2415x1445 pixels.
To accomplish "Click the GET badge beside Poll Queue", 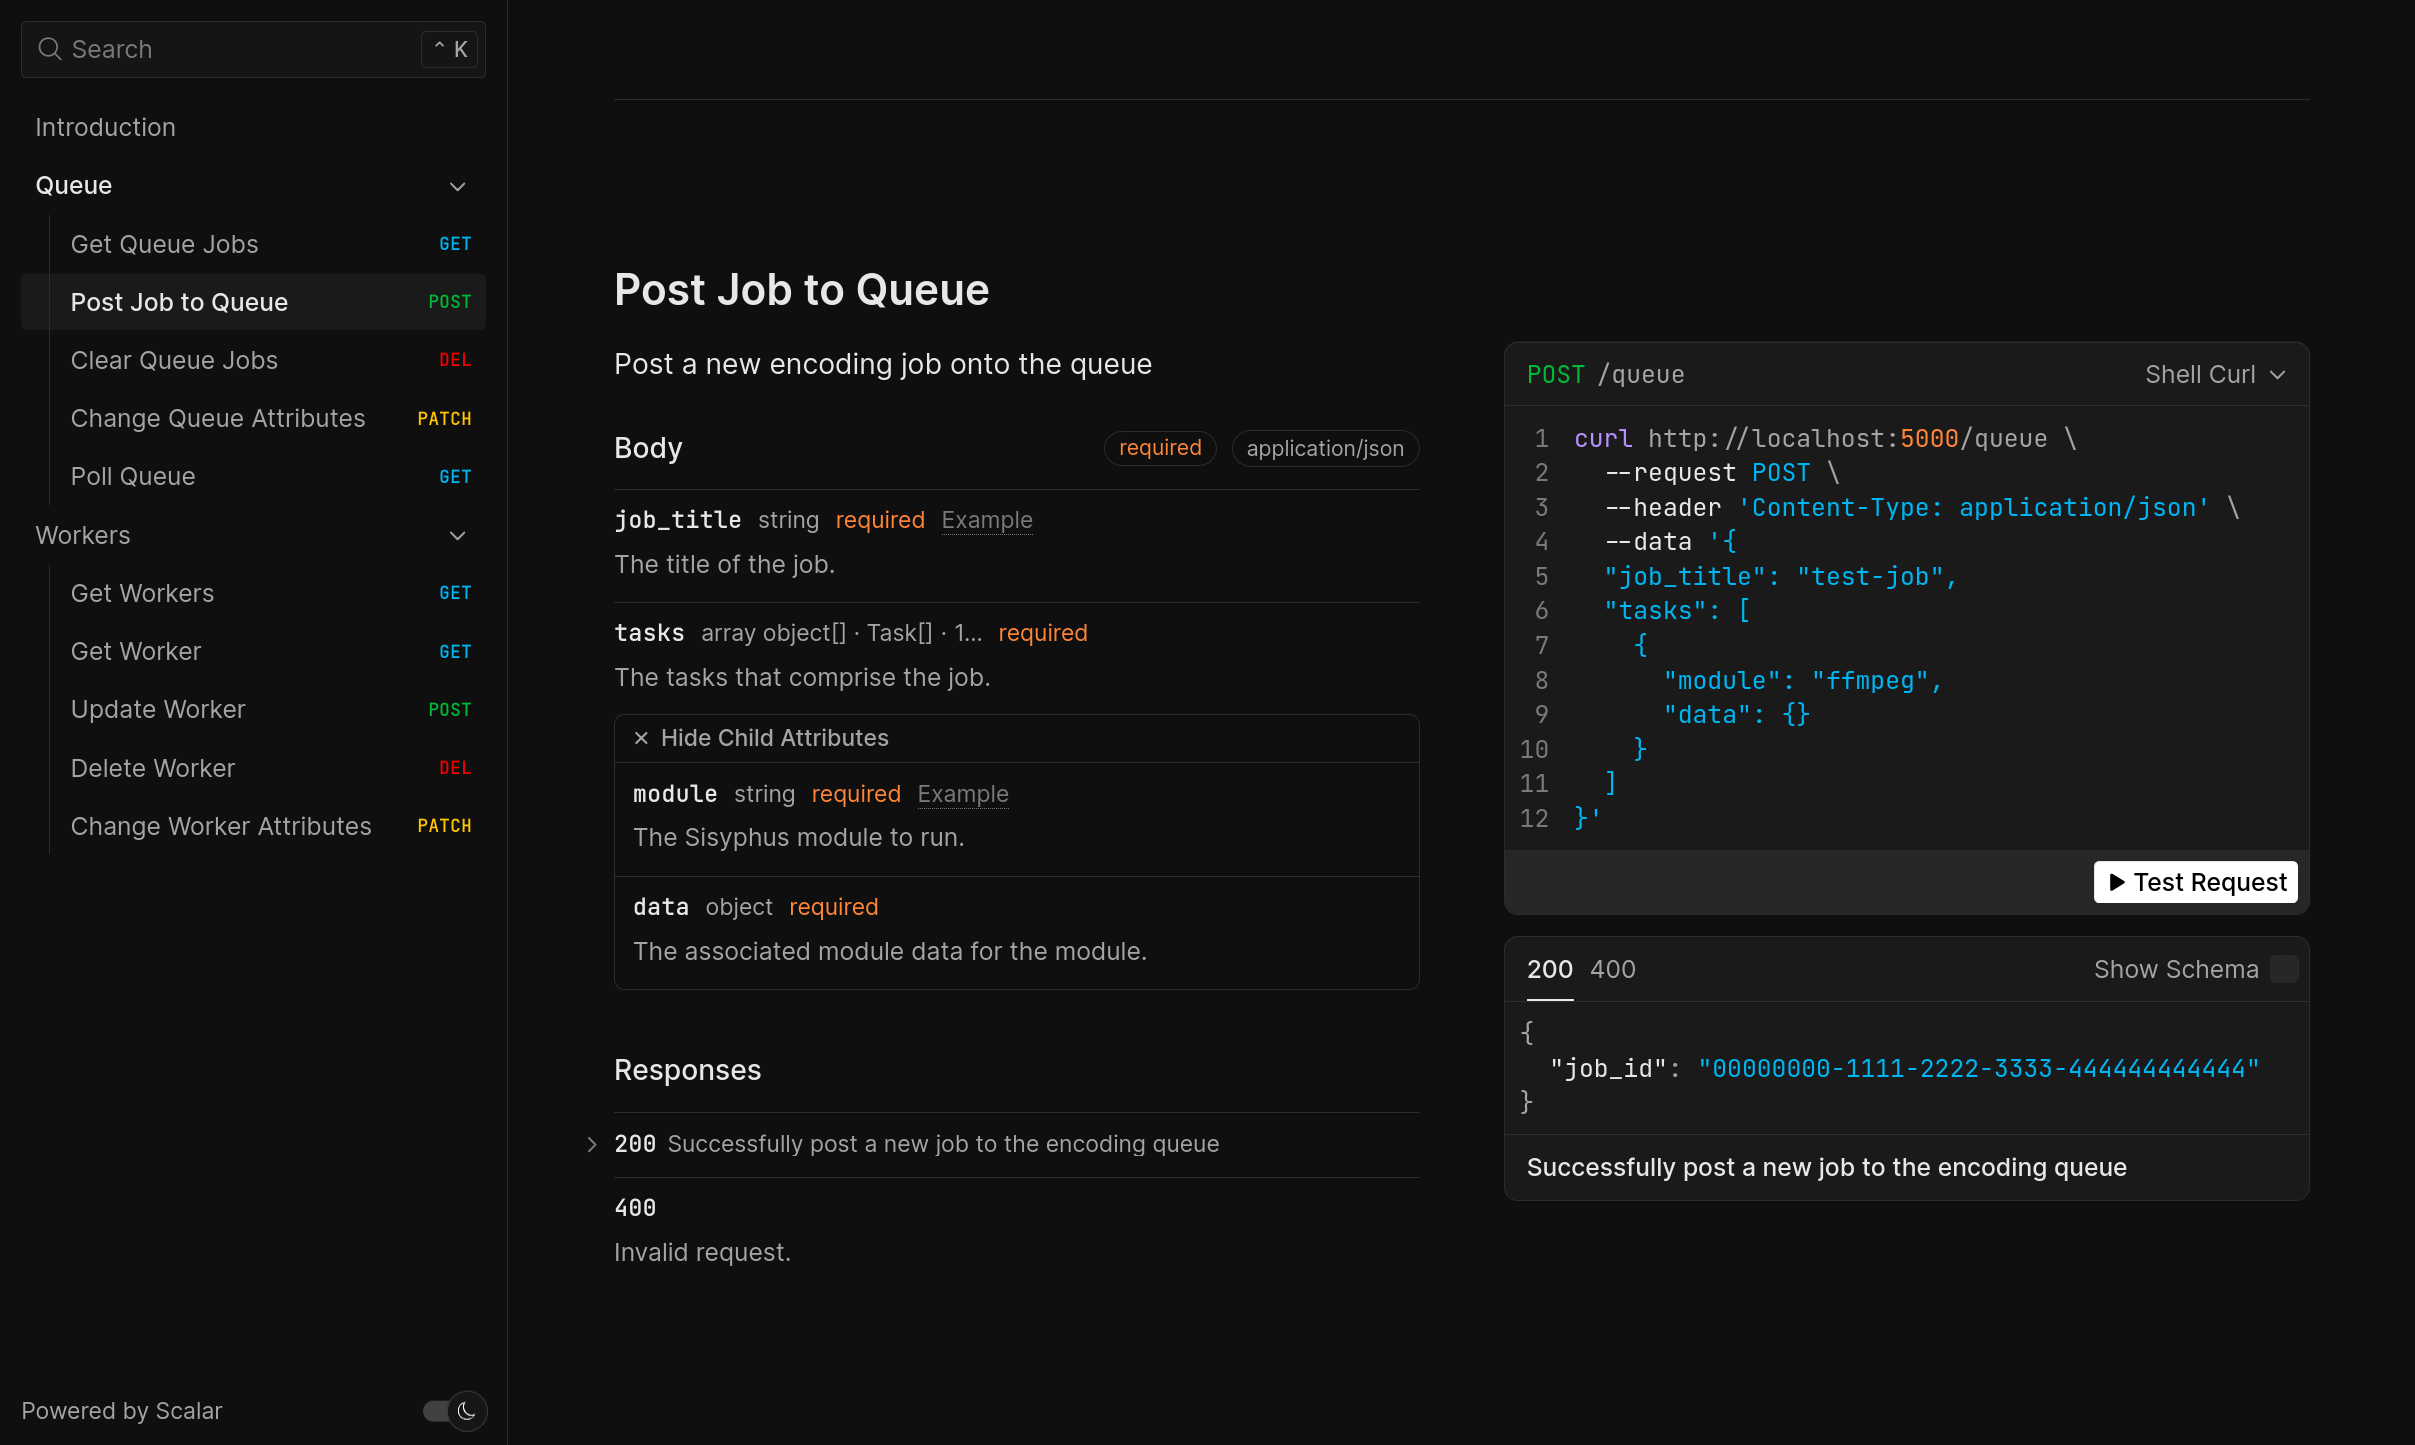I will point(455,477).
